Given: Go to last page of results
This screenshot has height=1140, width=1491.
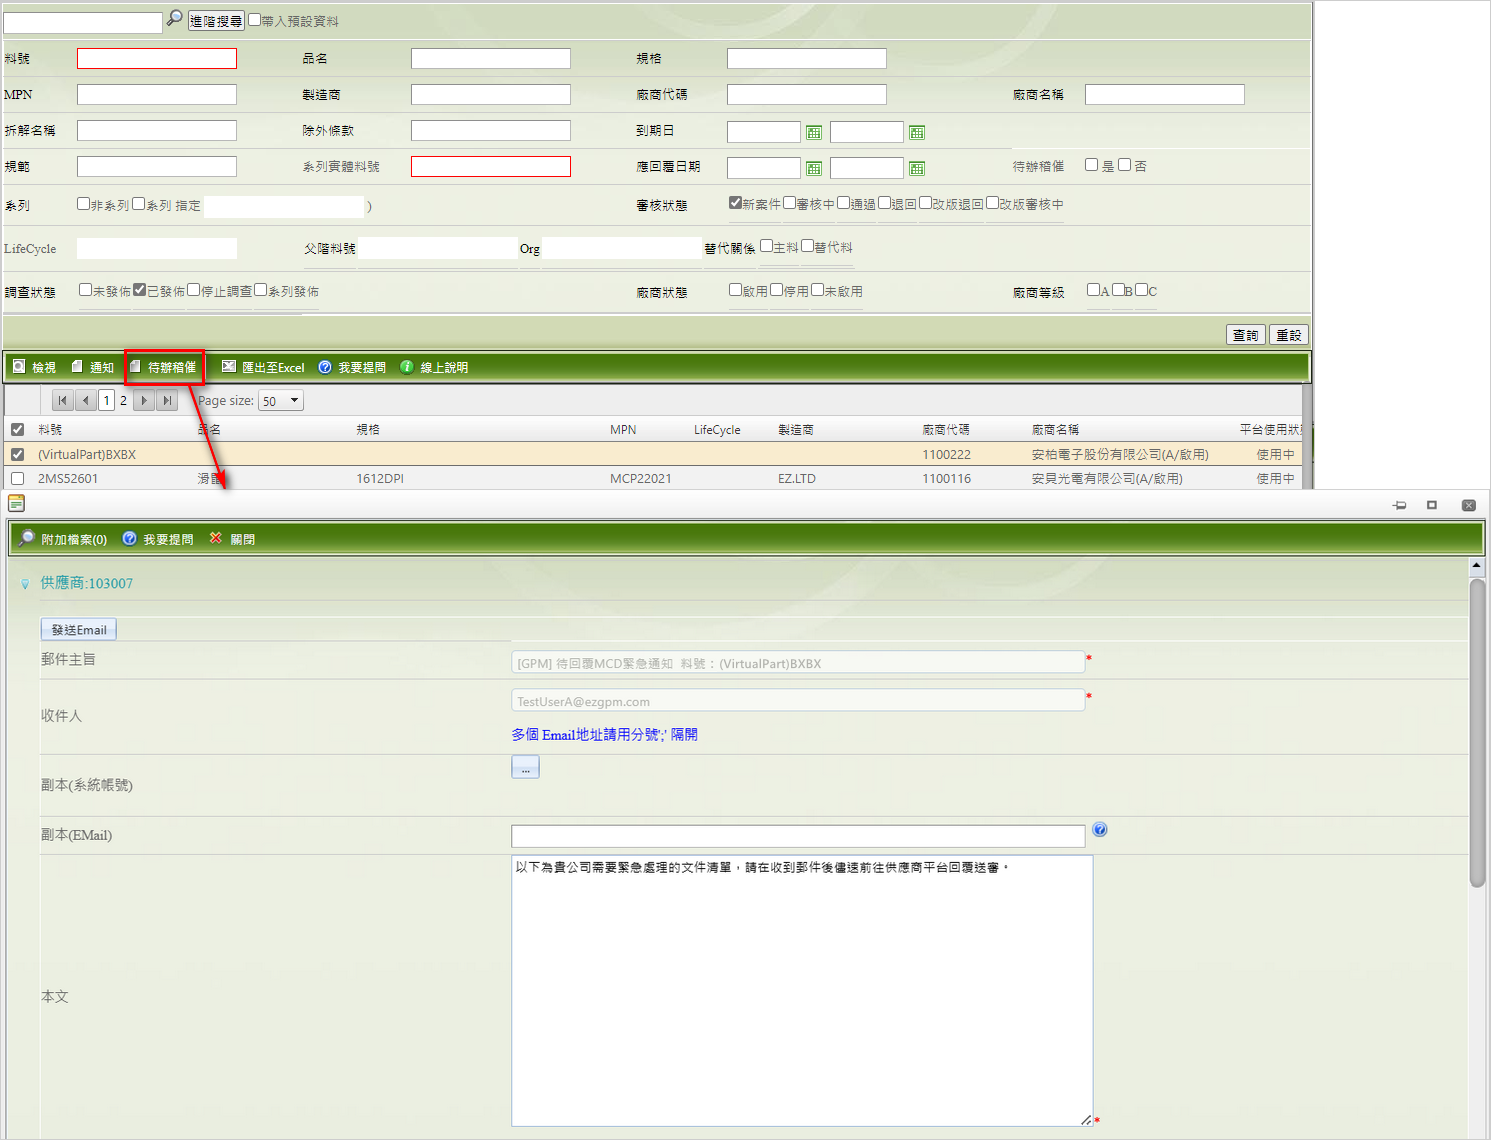Looking at the screenshot, I should click(x=167, y=401).
